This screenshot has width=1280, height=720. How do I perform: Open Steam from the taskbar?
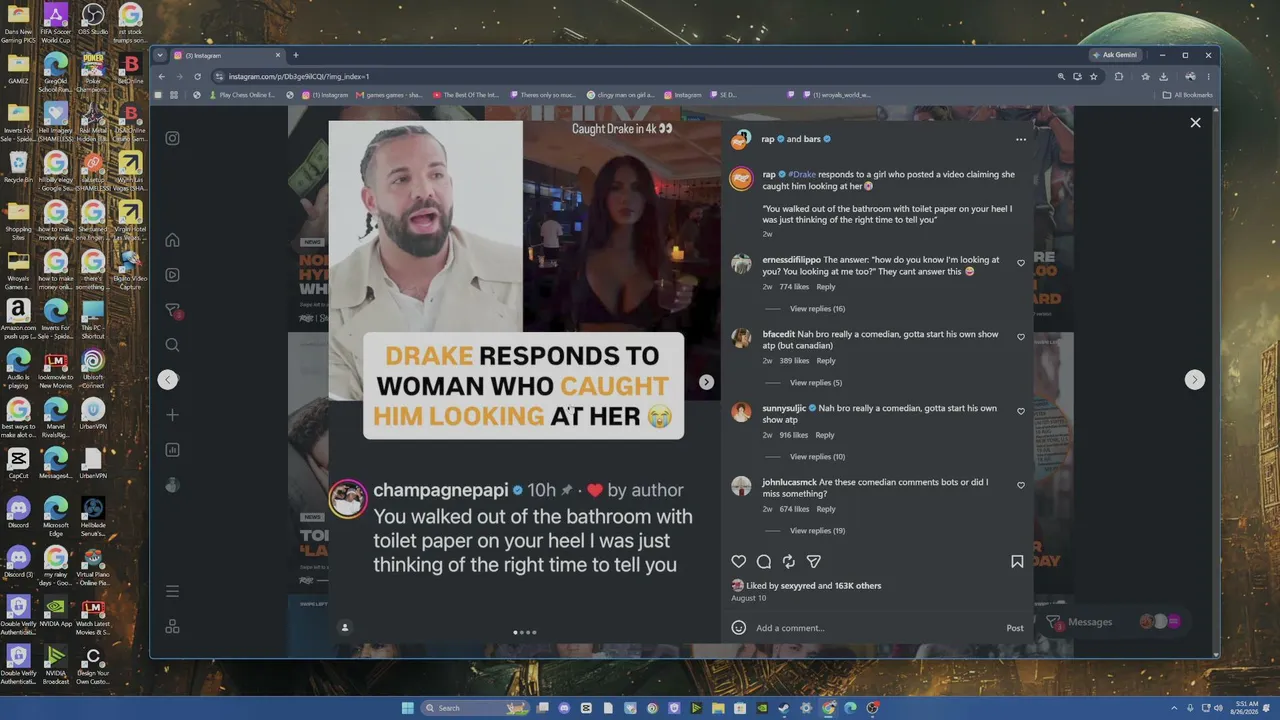click(x=783, y=708)
